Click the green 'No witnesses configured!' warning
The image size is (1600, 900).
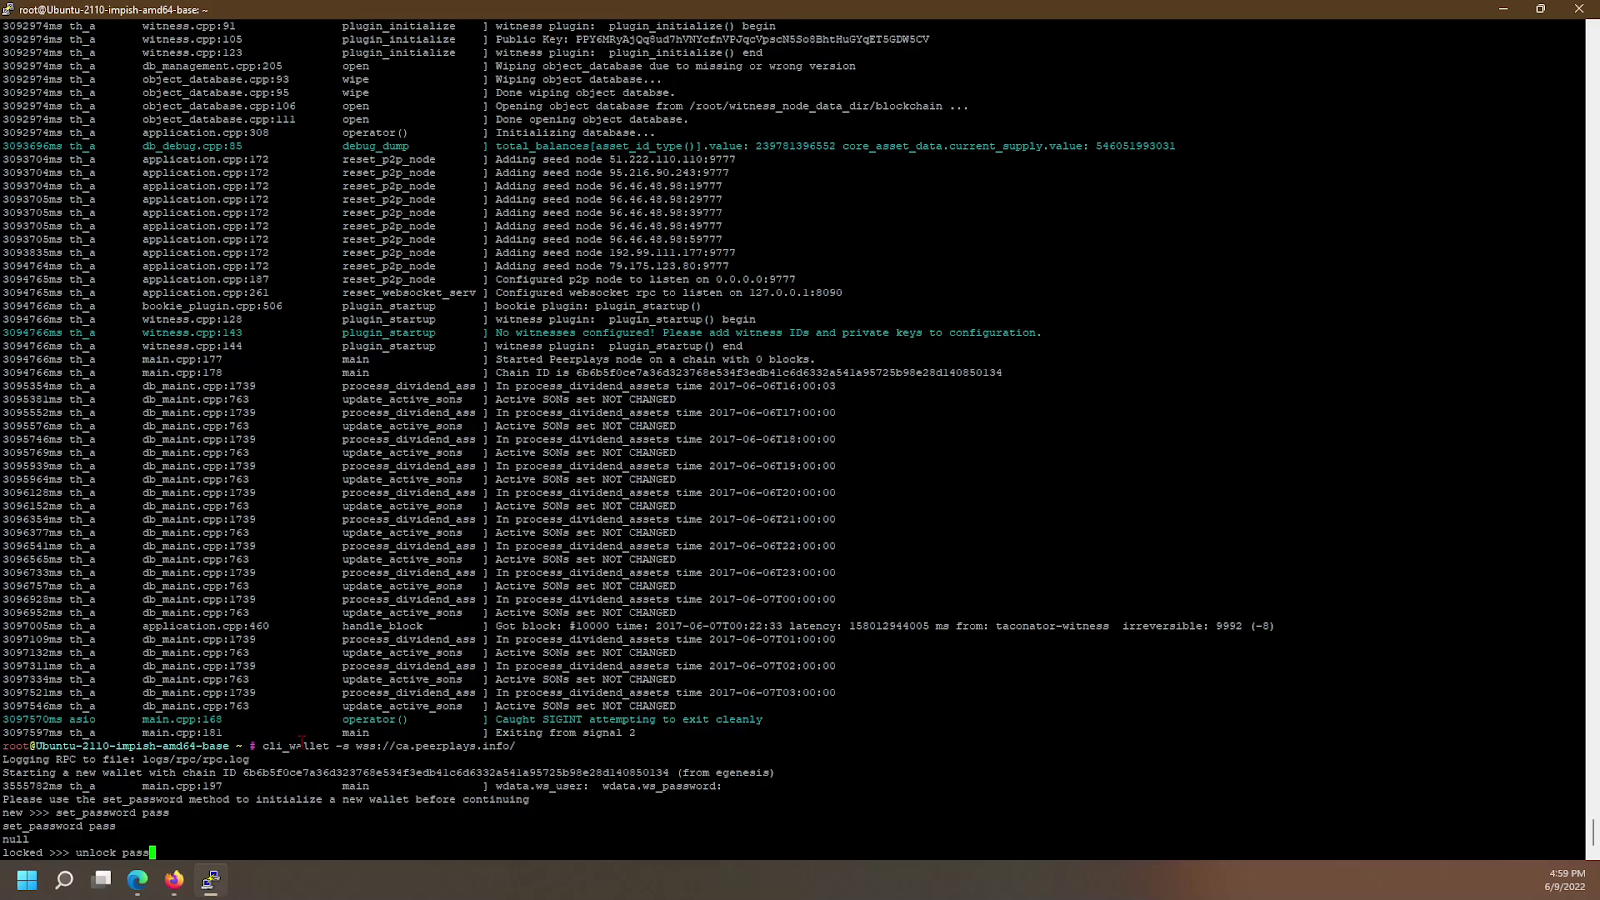tap(768, 333)
